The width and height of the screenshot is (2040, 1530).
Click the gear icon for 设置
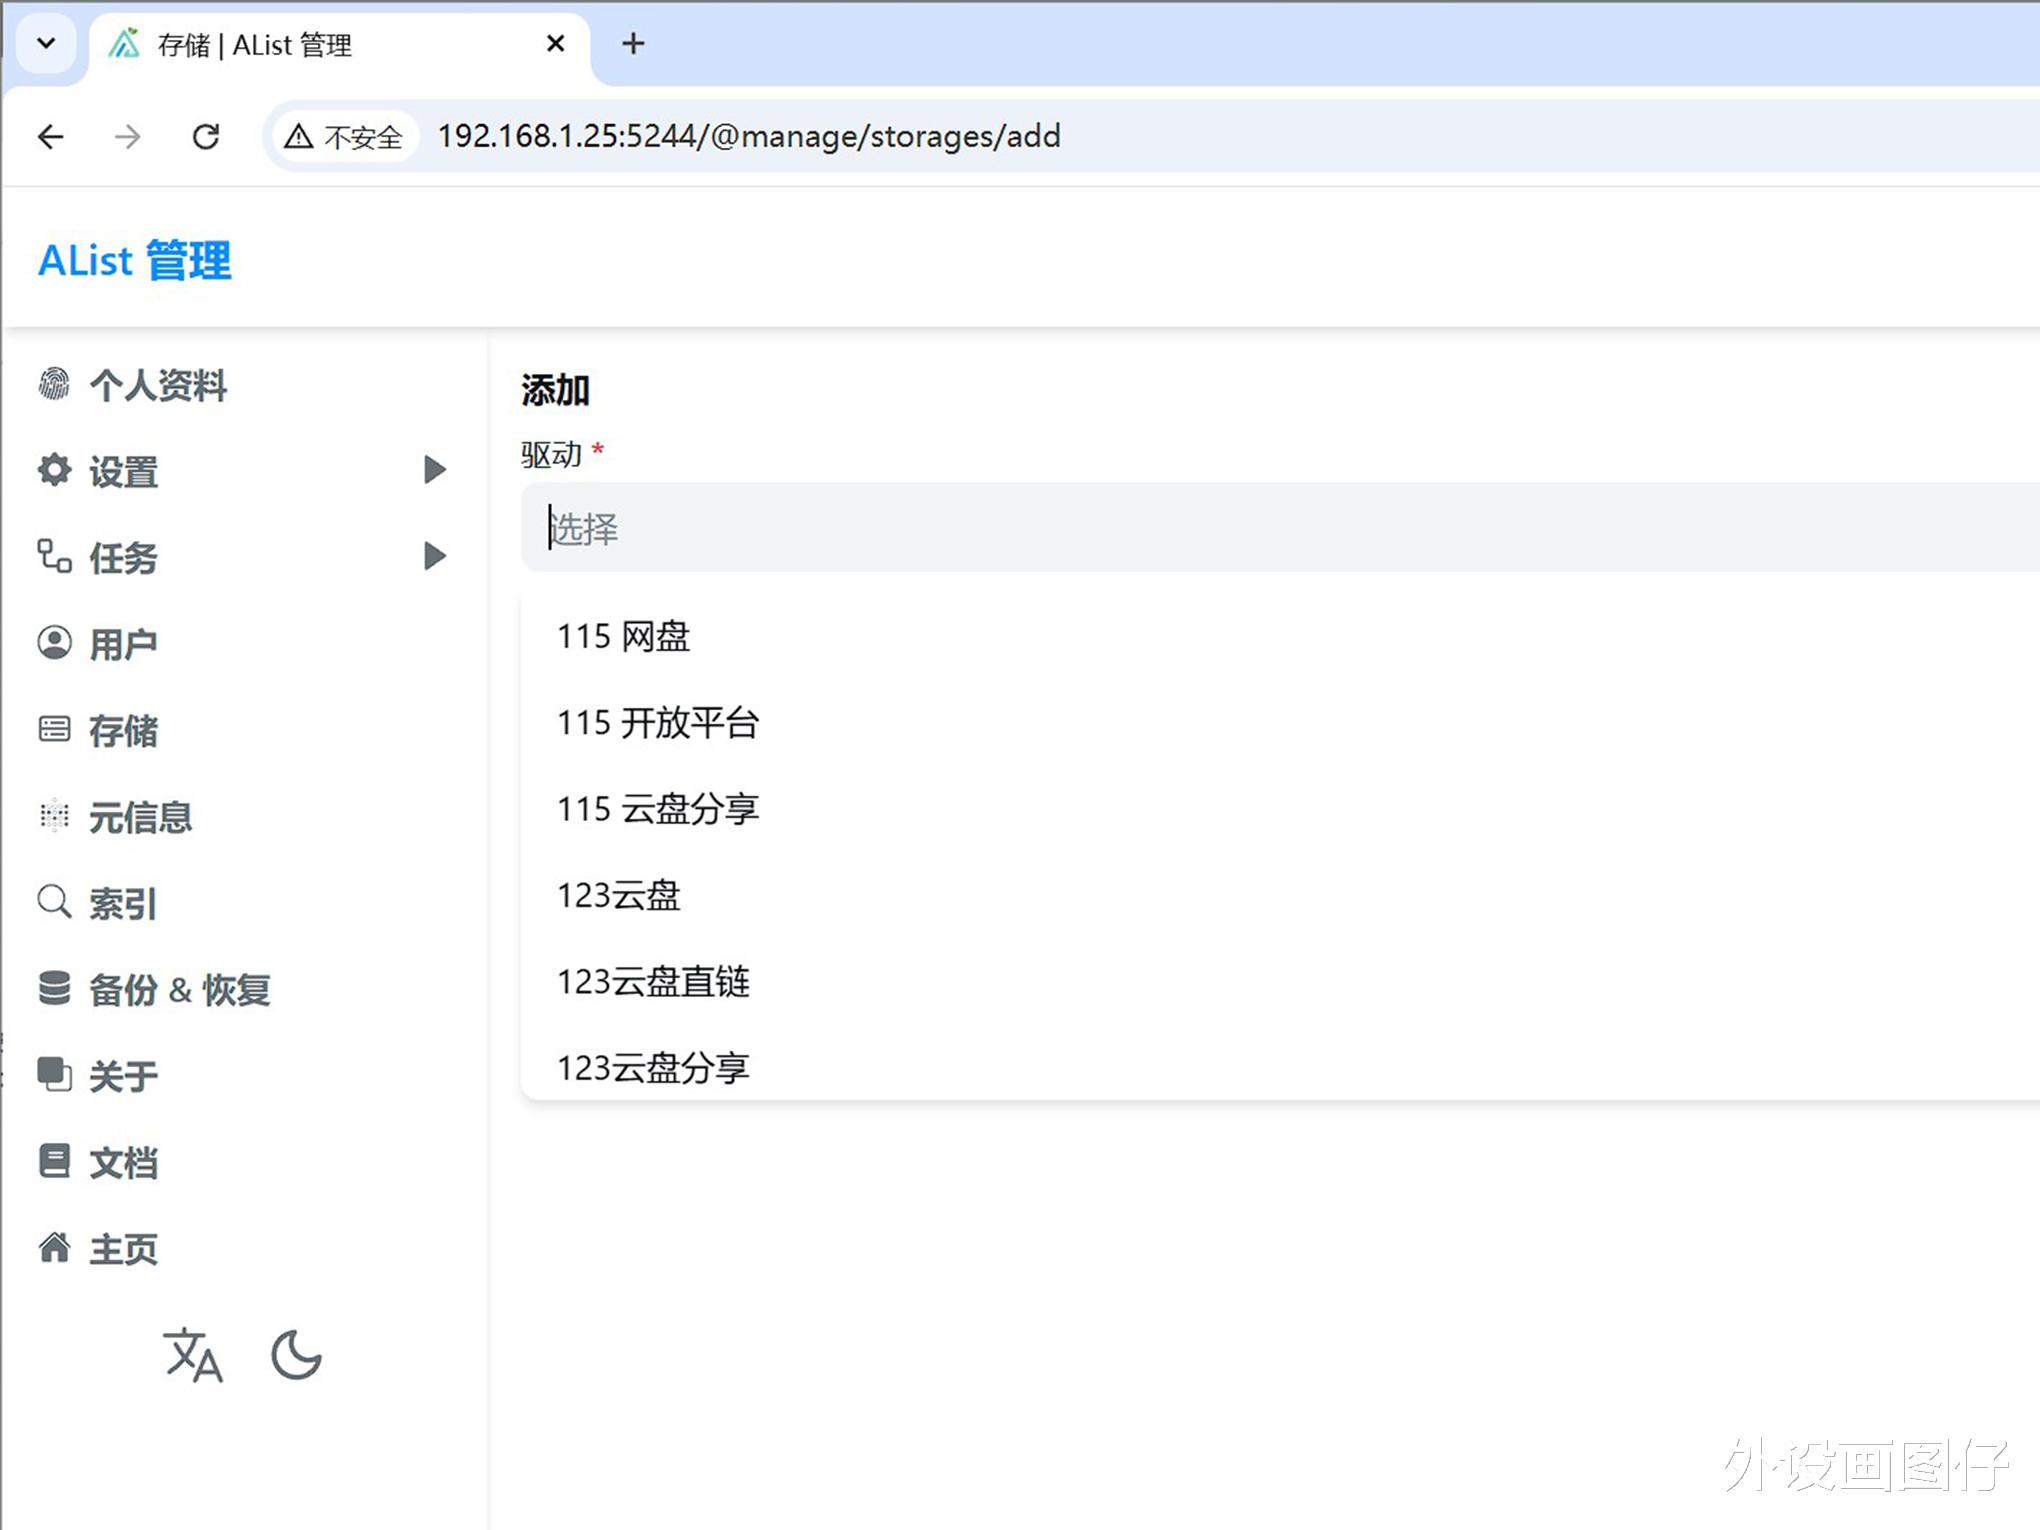tap(54, 470)
